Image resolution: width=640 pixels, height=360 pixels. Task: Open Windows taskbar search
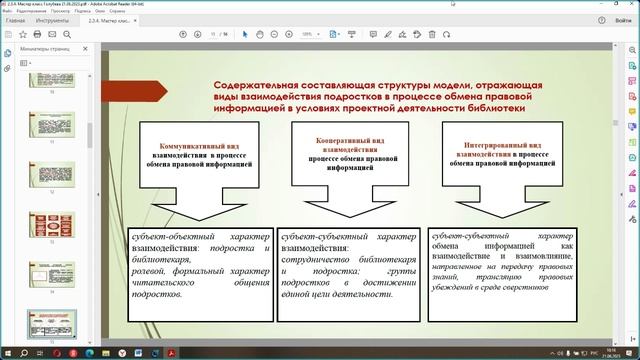point(24,353)
